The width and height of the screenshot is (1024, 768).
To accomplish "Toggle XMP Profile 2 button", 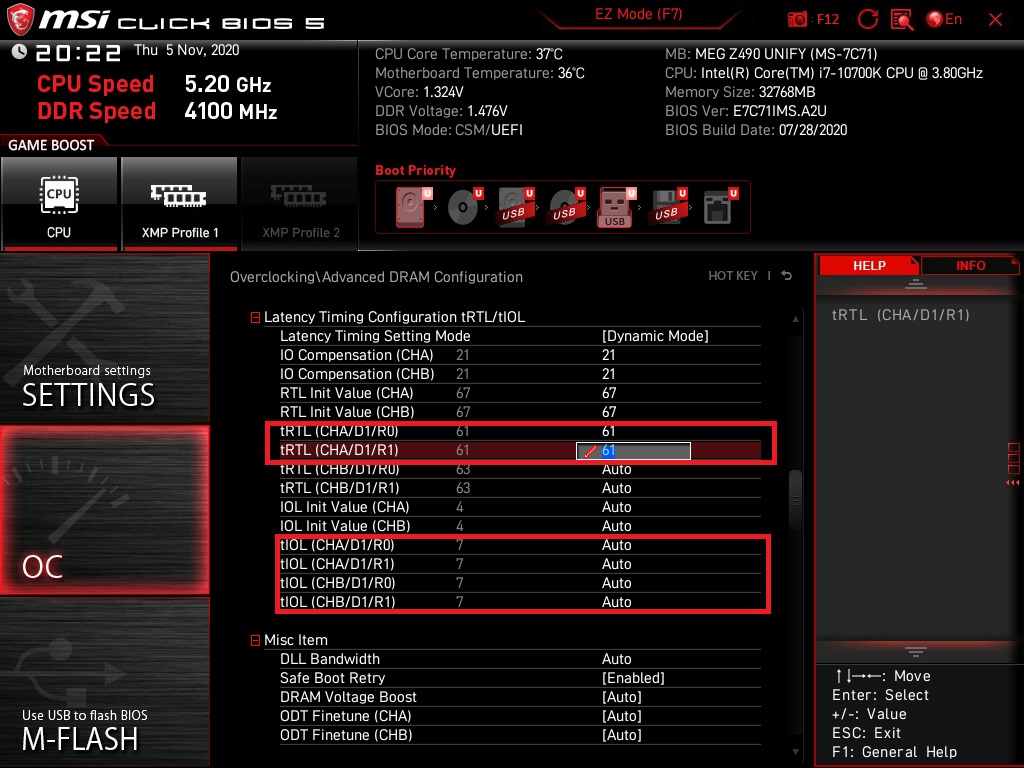I will [300, 204].
